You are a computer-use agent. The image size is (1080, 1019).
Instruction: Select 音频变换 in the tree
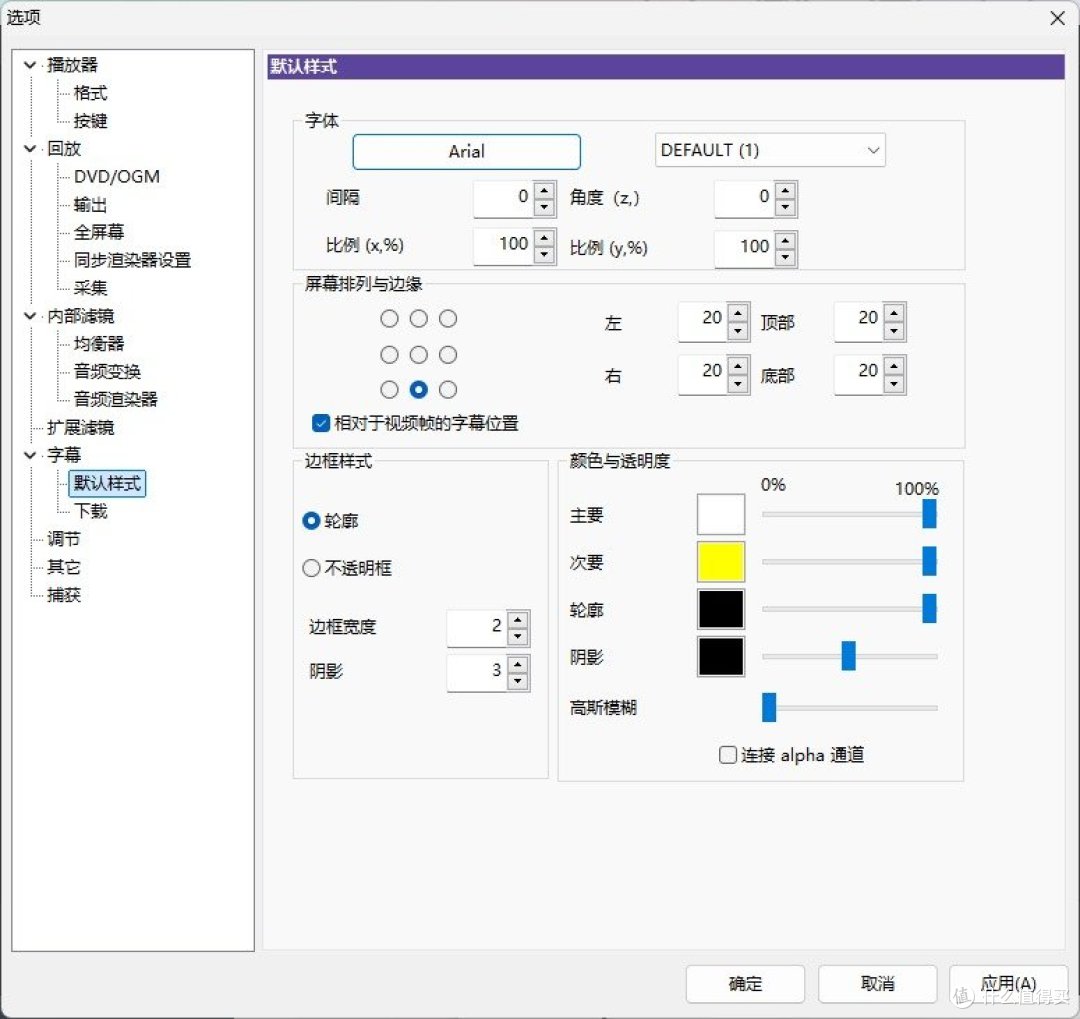(107, 371)
